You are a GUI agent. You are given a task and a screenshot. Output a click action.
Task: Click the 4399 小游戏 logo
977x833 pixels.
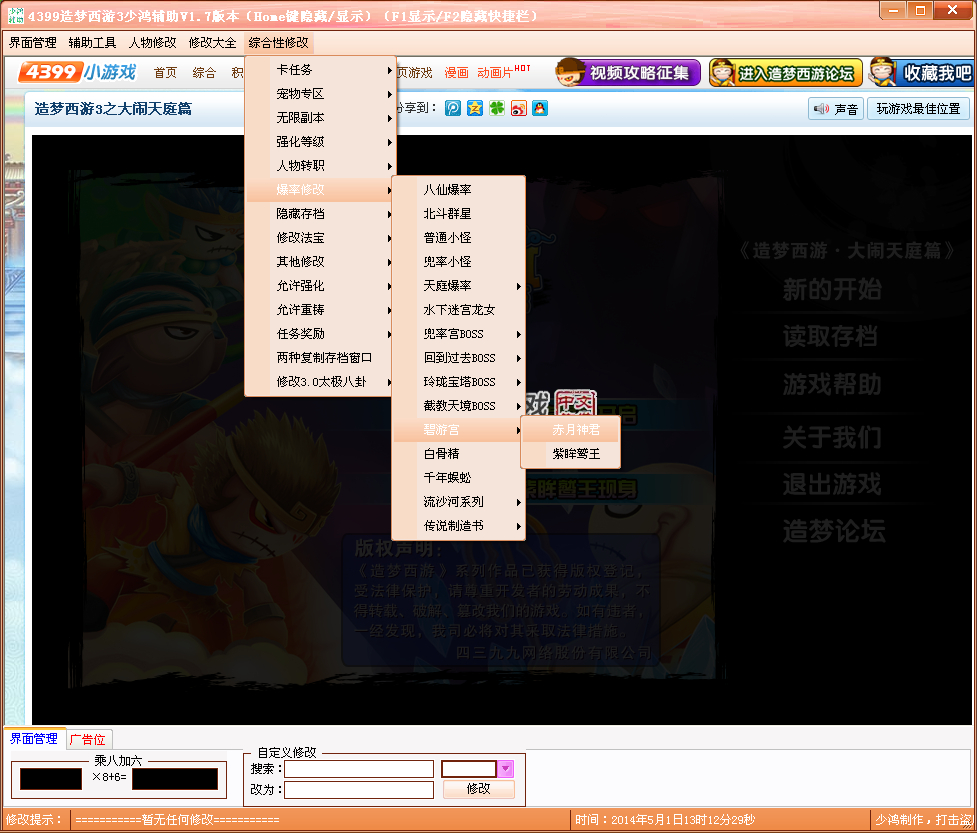click(x=77, y=72)
